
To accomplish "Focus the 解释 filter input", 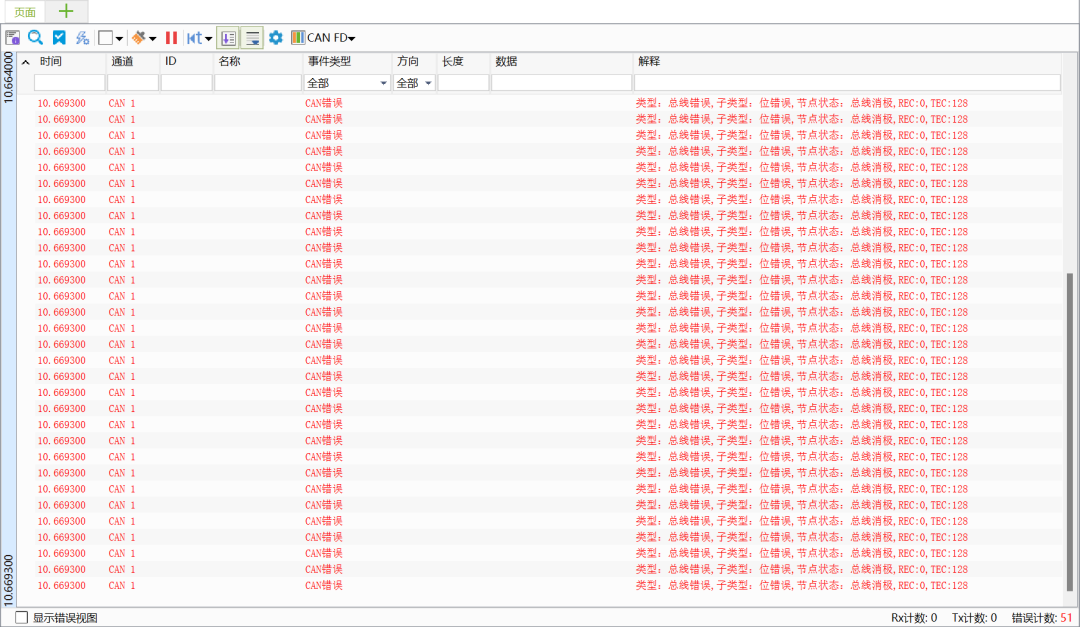I will coord(847,83).
